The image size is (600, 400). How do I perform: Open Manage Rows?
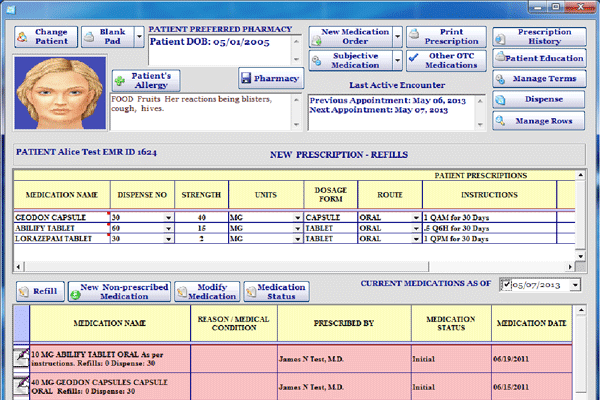(x=539, y=122)
